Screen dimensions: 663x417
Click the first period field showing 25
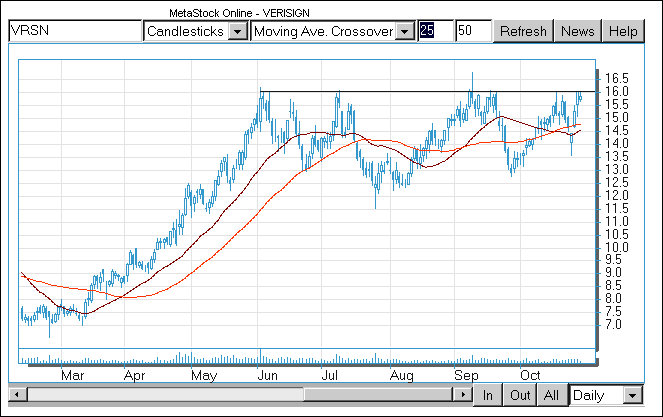pos(435,31)
